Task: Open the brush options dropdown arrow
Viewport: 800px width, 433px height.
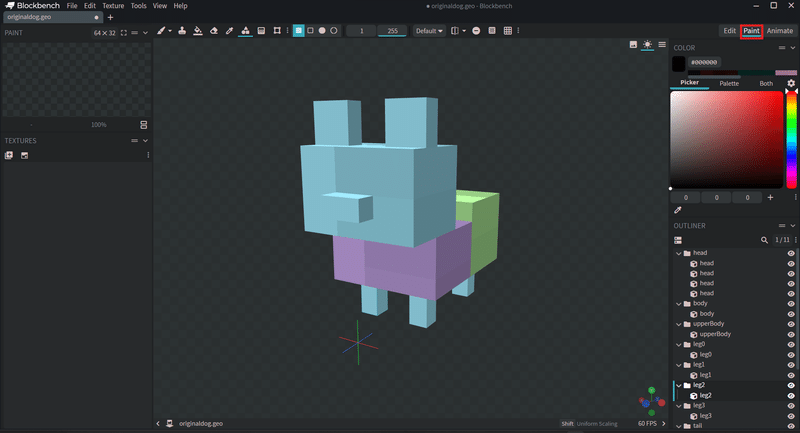Action: coord(170,31)
